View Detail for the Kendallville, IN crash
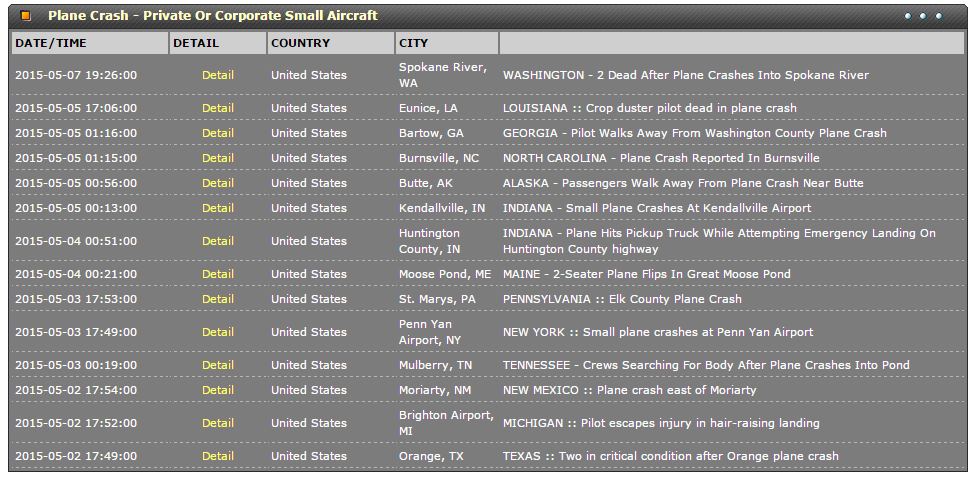 218,208
